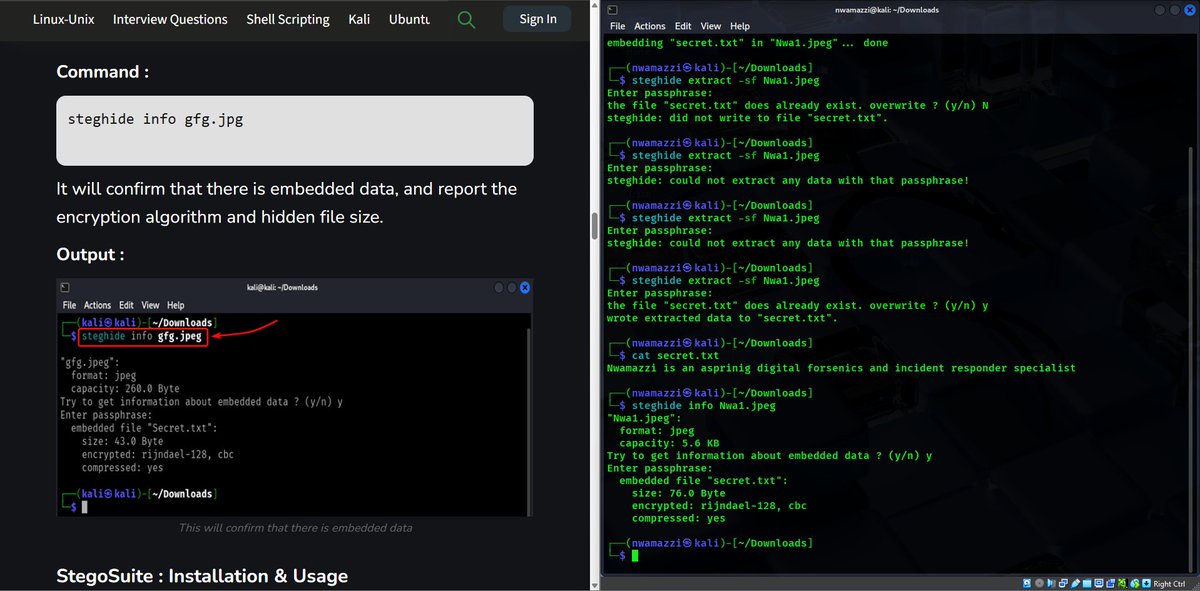Open Edit menu in nwamazzi@kali terminal

pyautogui.click(x=683, y=26)
